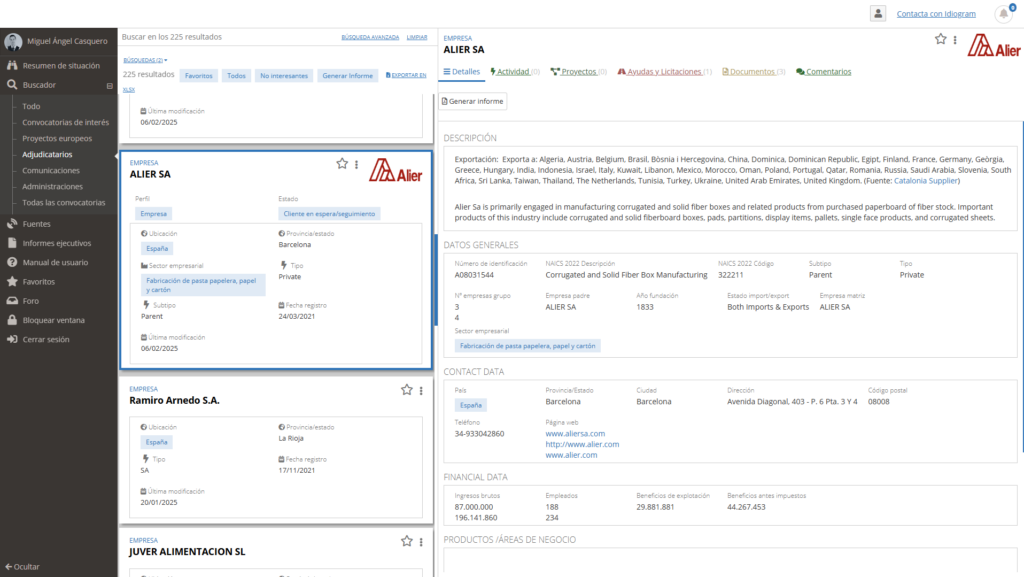
Task: Click Generar informe in detail panel
Action: click(x=473, y=101)
